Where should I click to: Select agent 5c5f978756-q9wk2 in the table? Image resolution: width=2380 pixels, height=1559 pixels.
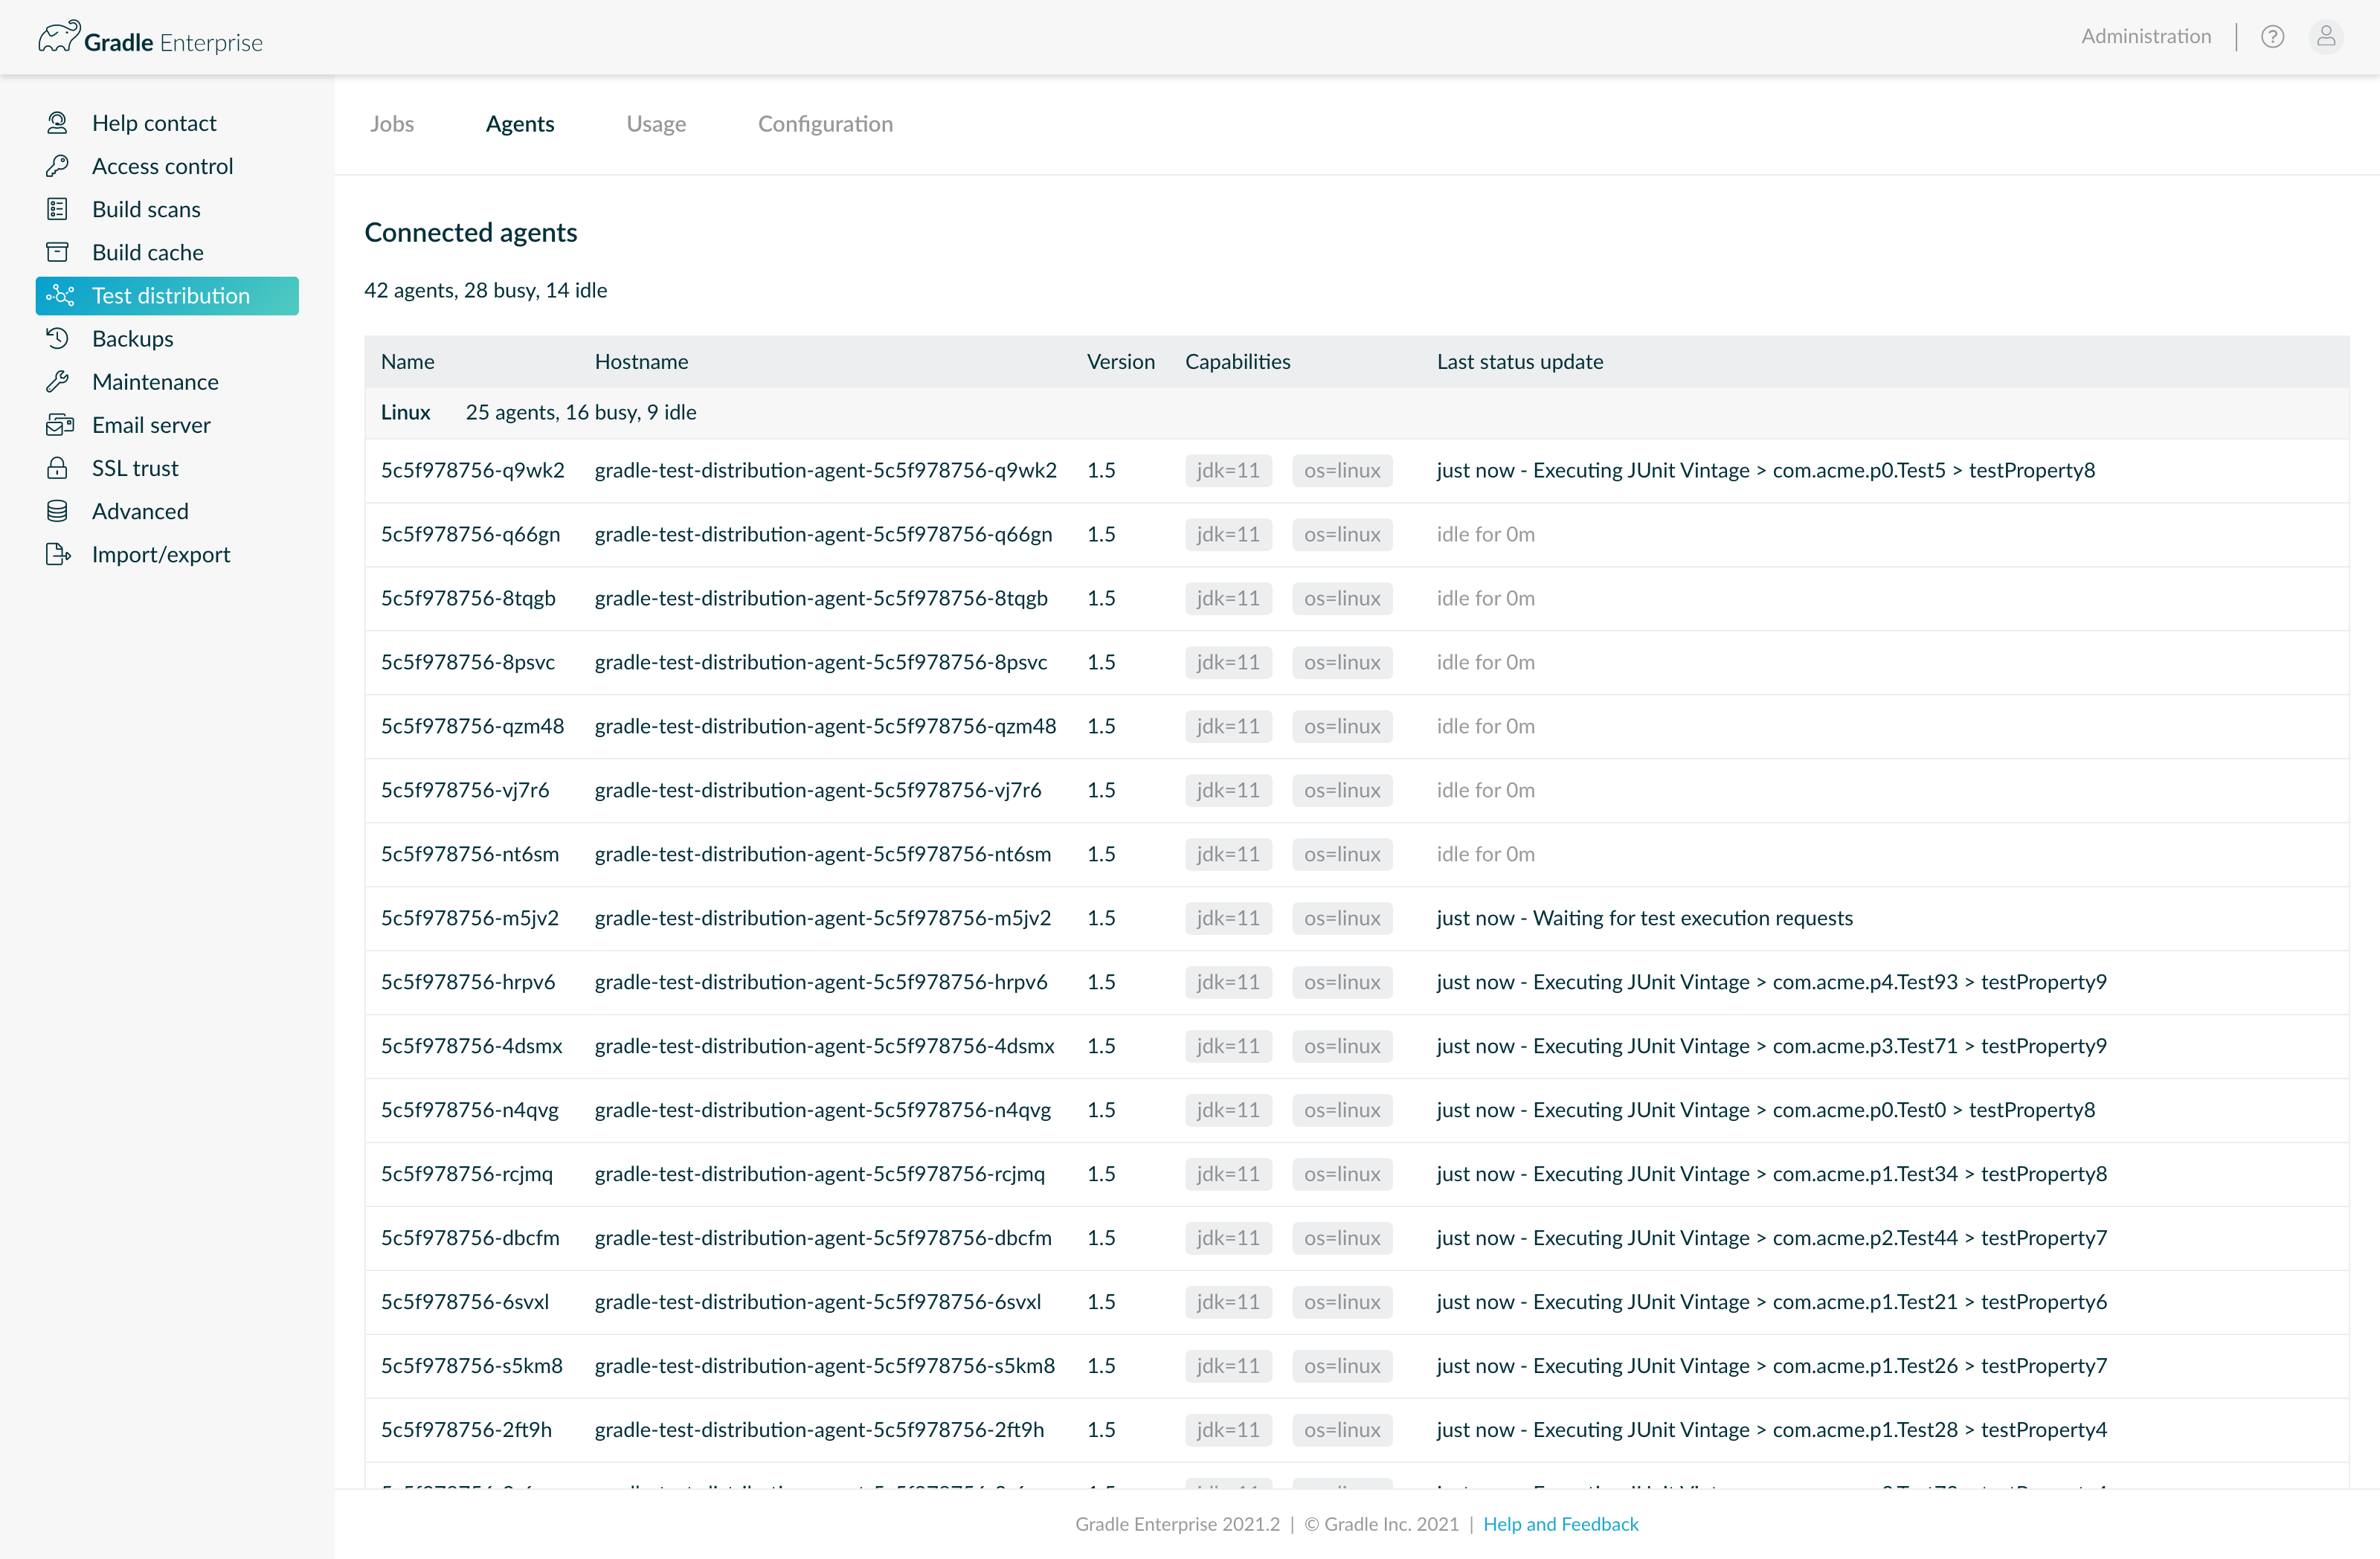(472, 470)
